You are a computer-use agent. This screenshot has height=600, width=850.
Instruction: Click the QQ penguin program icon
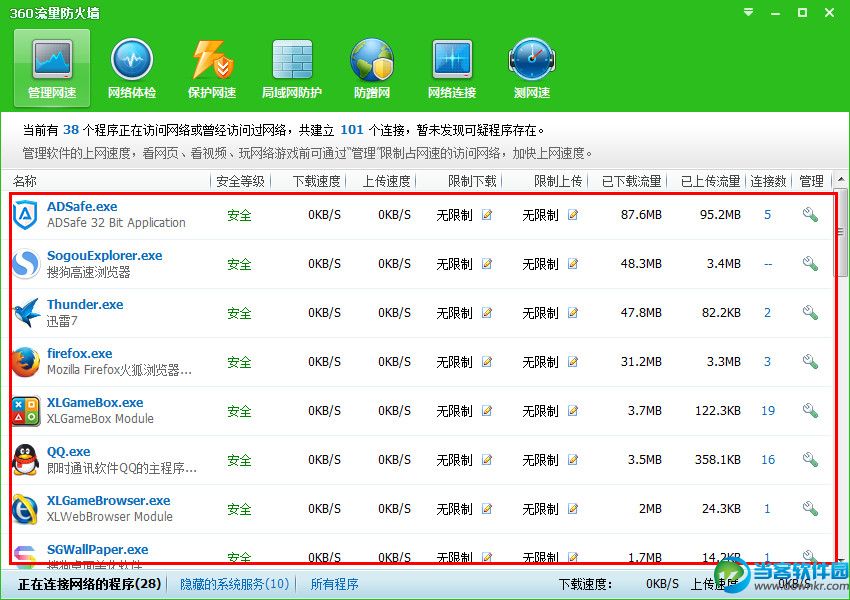coord(25,460)
